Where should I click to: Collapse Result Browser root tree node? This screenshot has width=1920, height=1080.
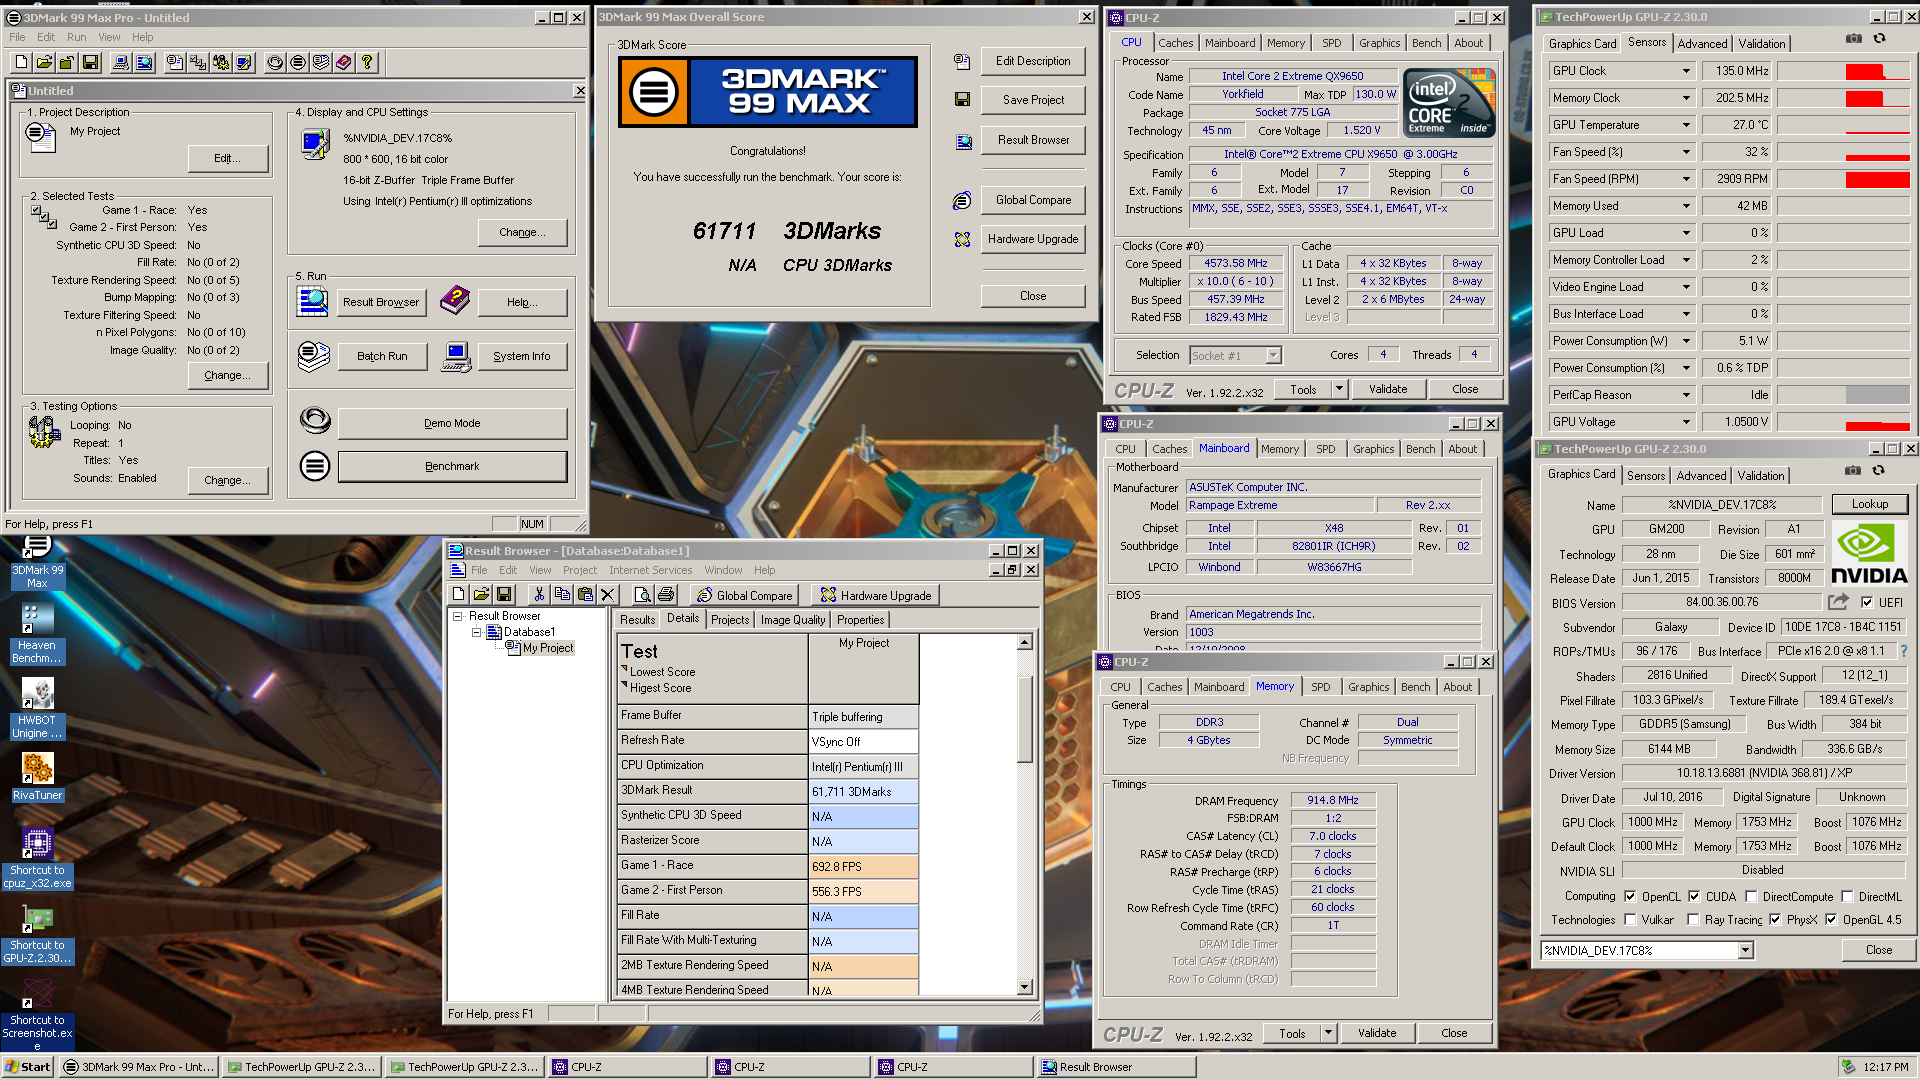[458, 616]
